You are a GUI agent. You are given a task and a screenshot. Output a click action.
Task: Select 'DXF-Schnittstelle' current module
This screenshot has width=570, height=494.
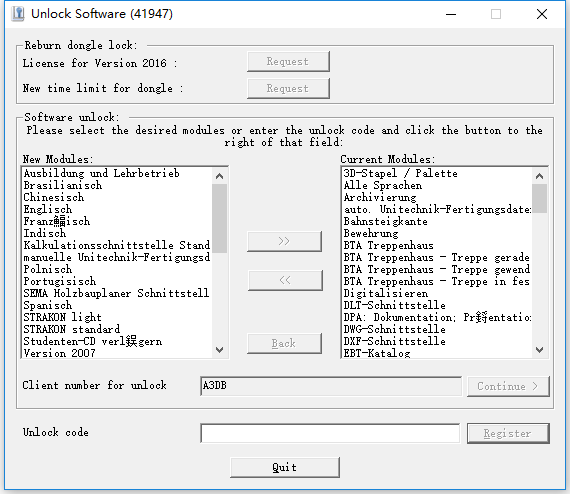pyautogui.click(x=437, y=341)
